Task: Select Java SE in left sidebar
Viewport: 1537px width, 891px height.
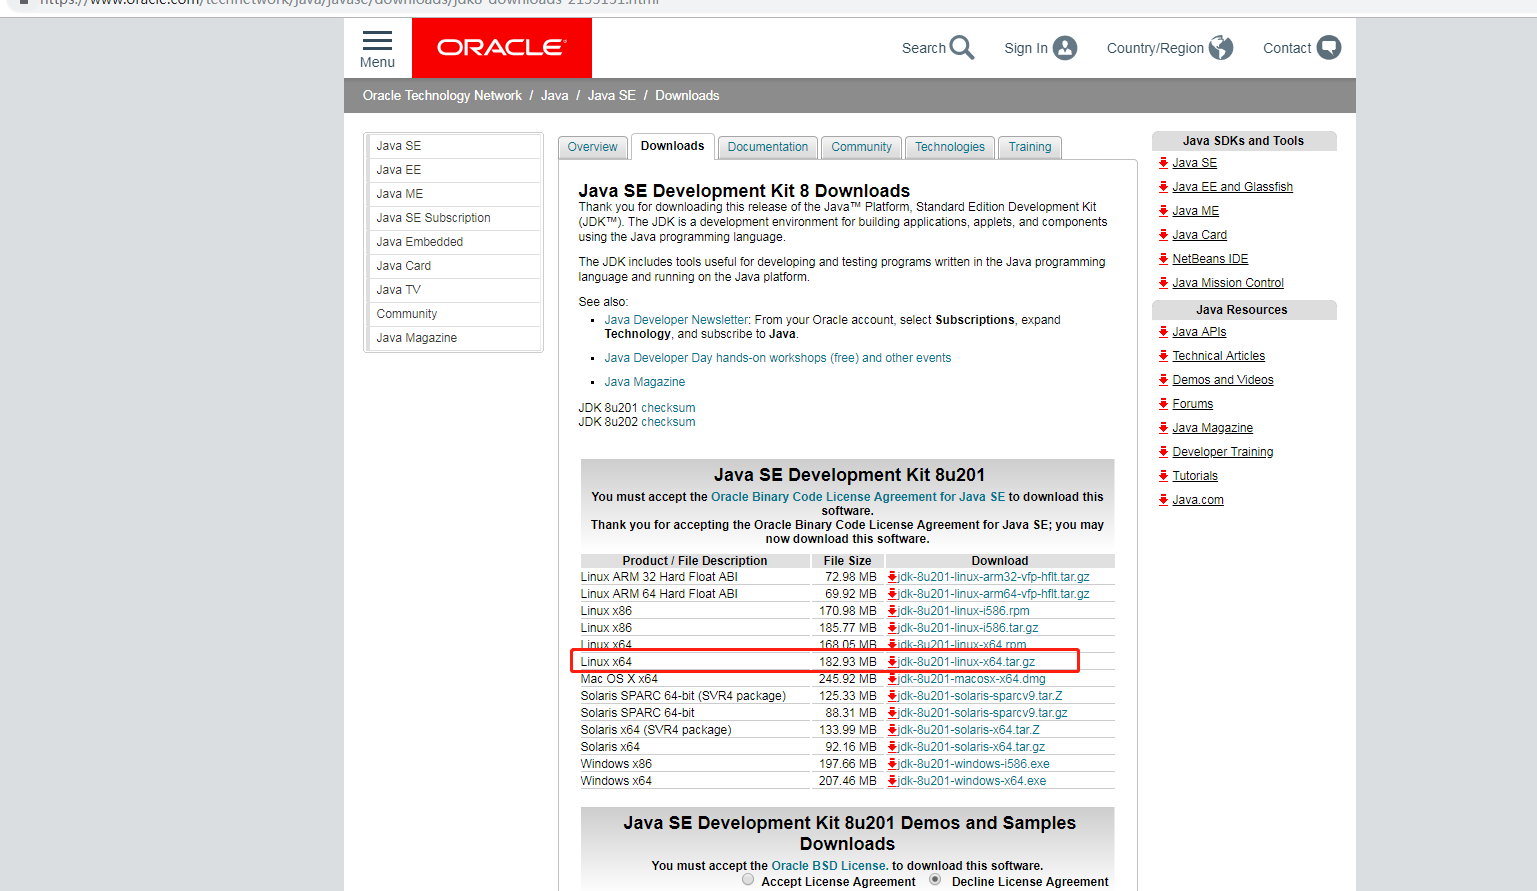Action: pos(455,146)
